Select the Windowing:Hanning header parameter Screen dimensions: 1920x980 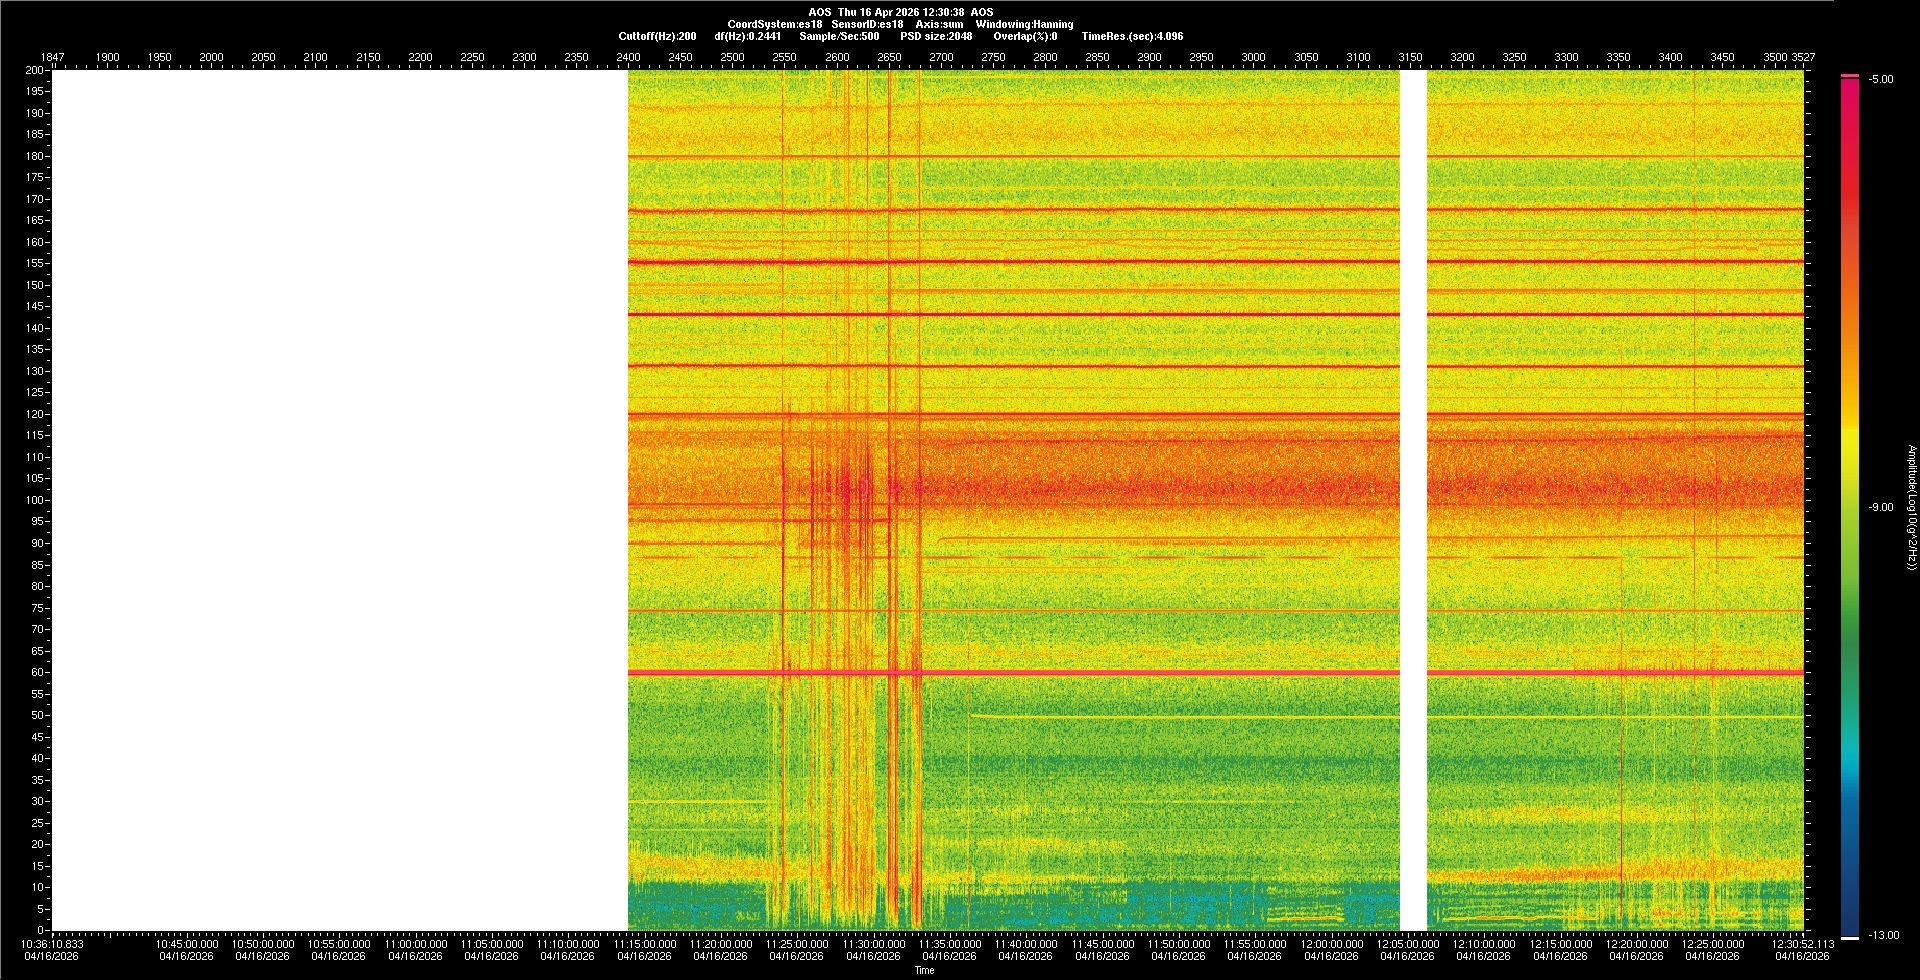tap(1024, 24)
